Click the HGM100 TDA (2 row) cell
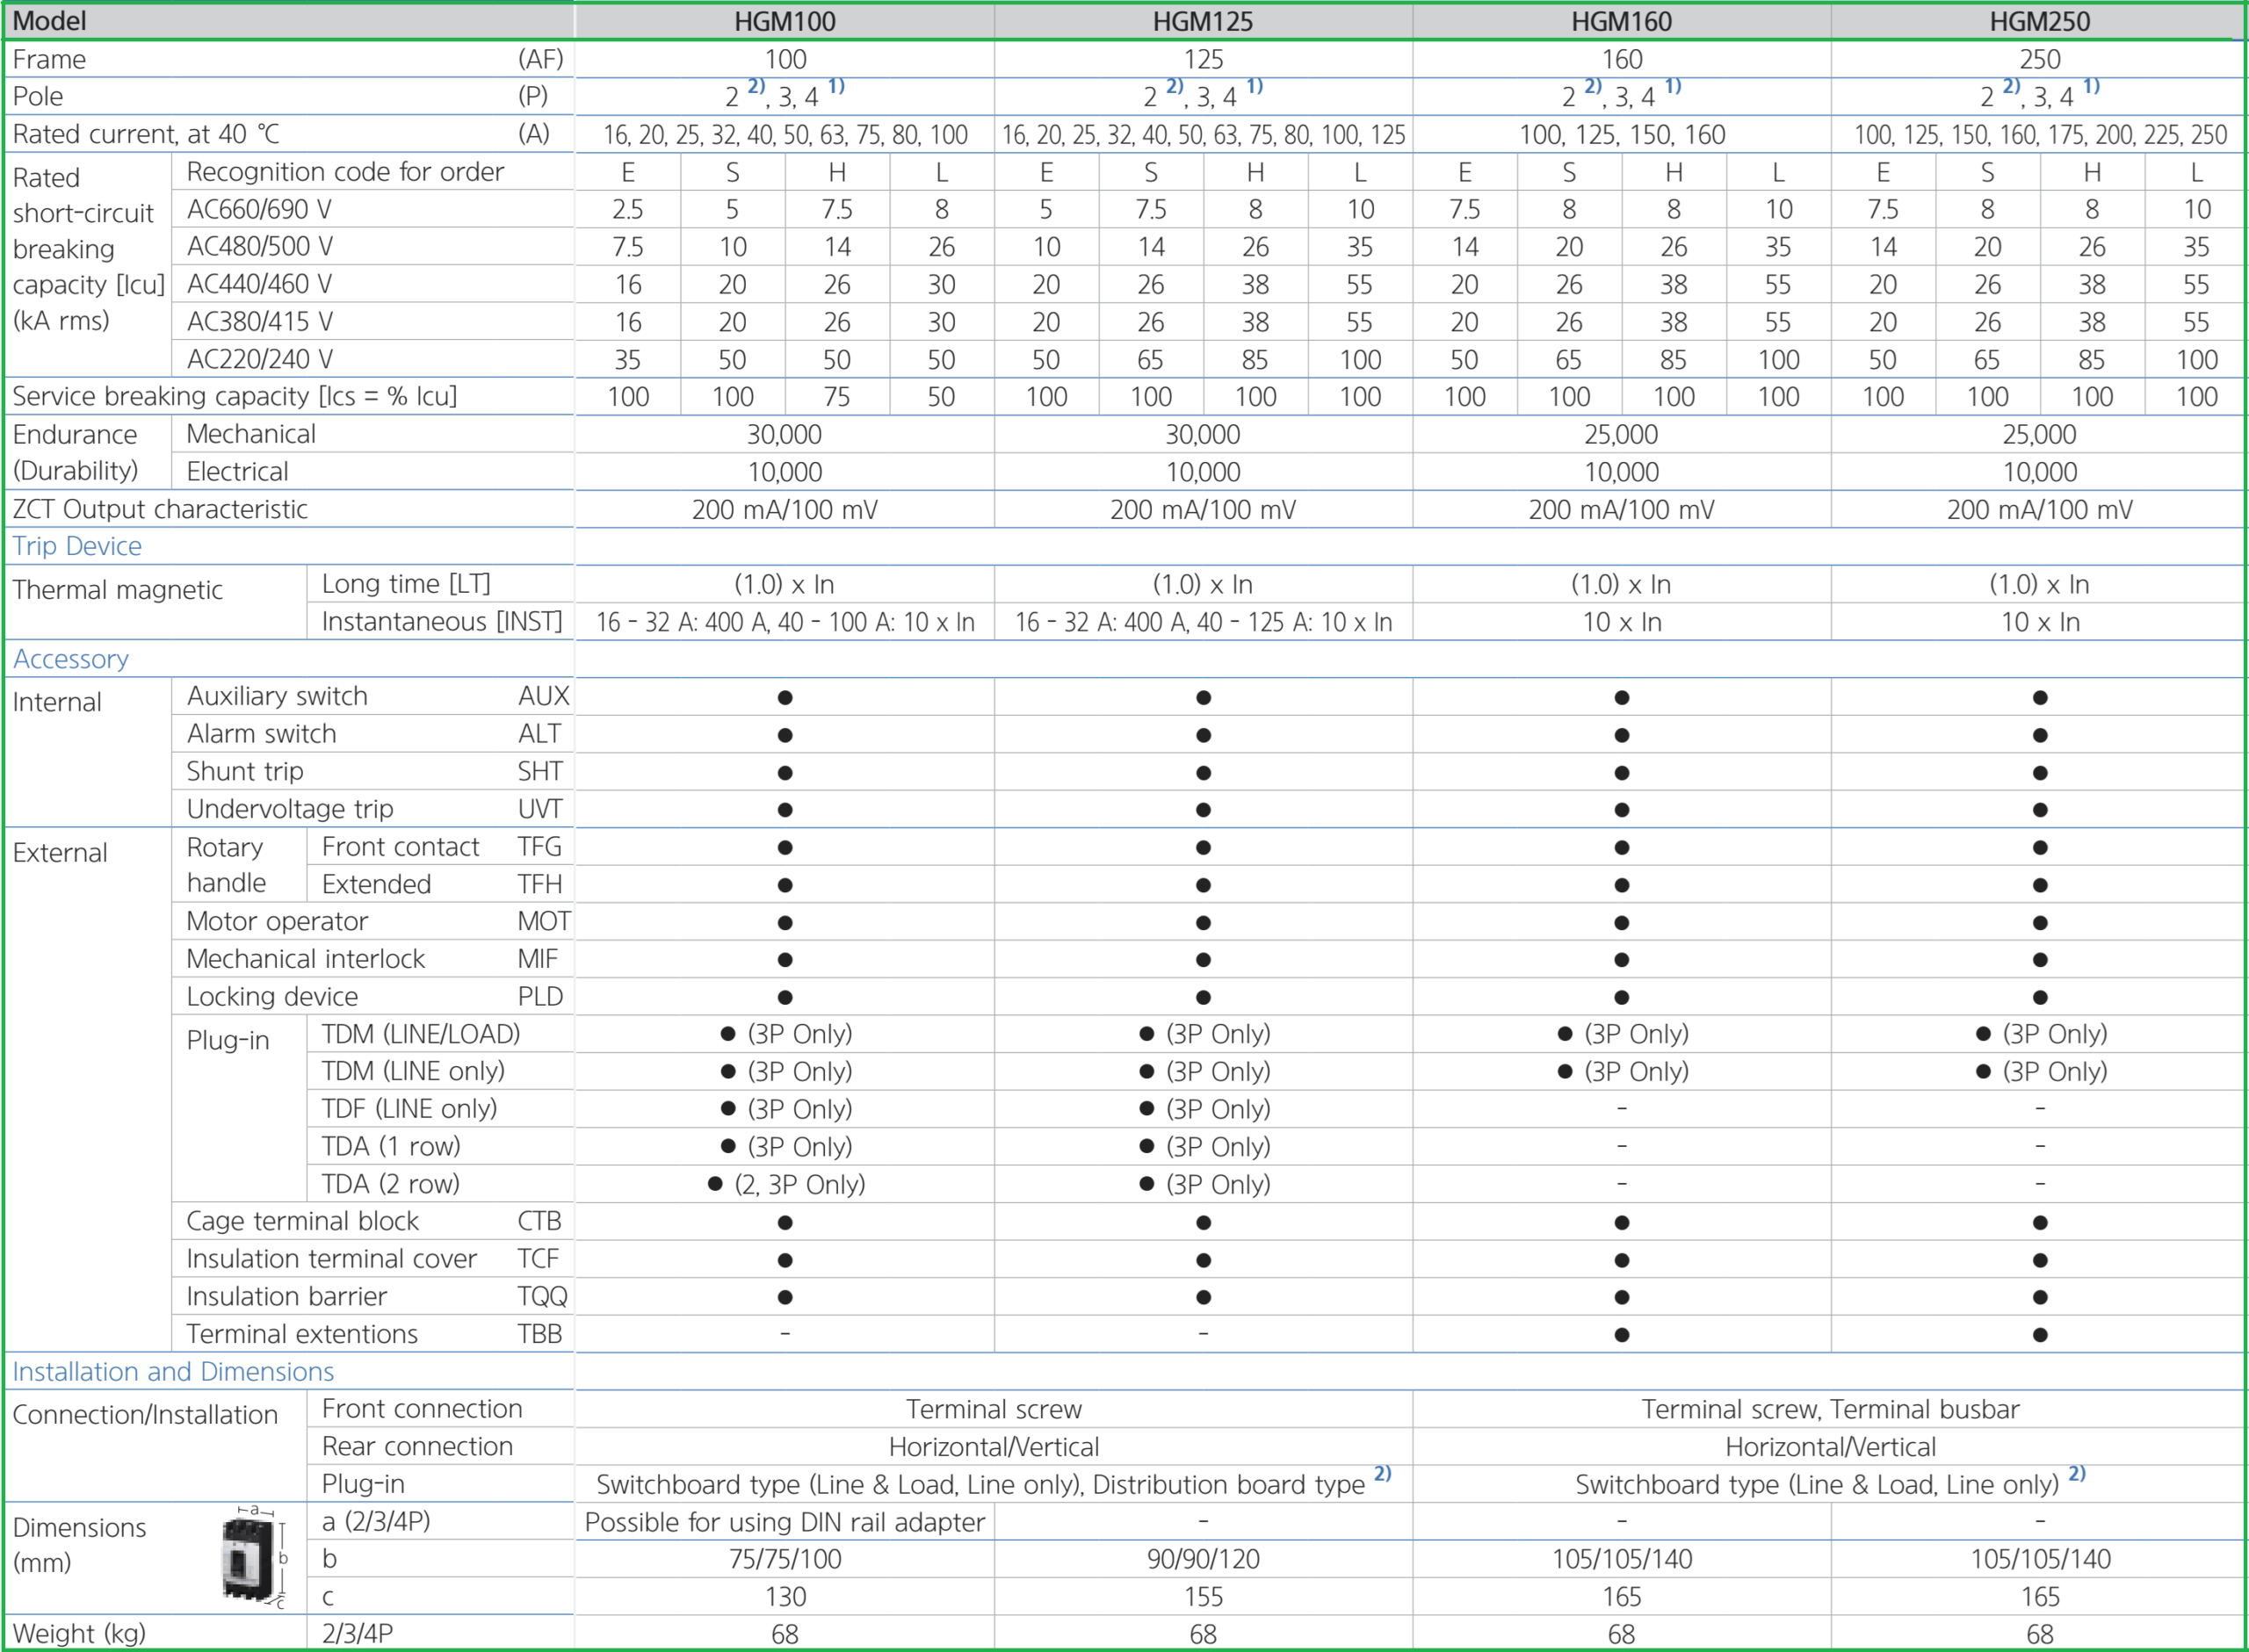Screen dimensions: 2249x1652 click(x=785, y=1184)
